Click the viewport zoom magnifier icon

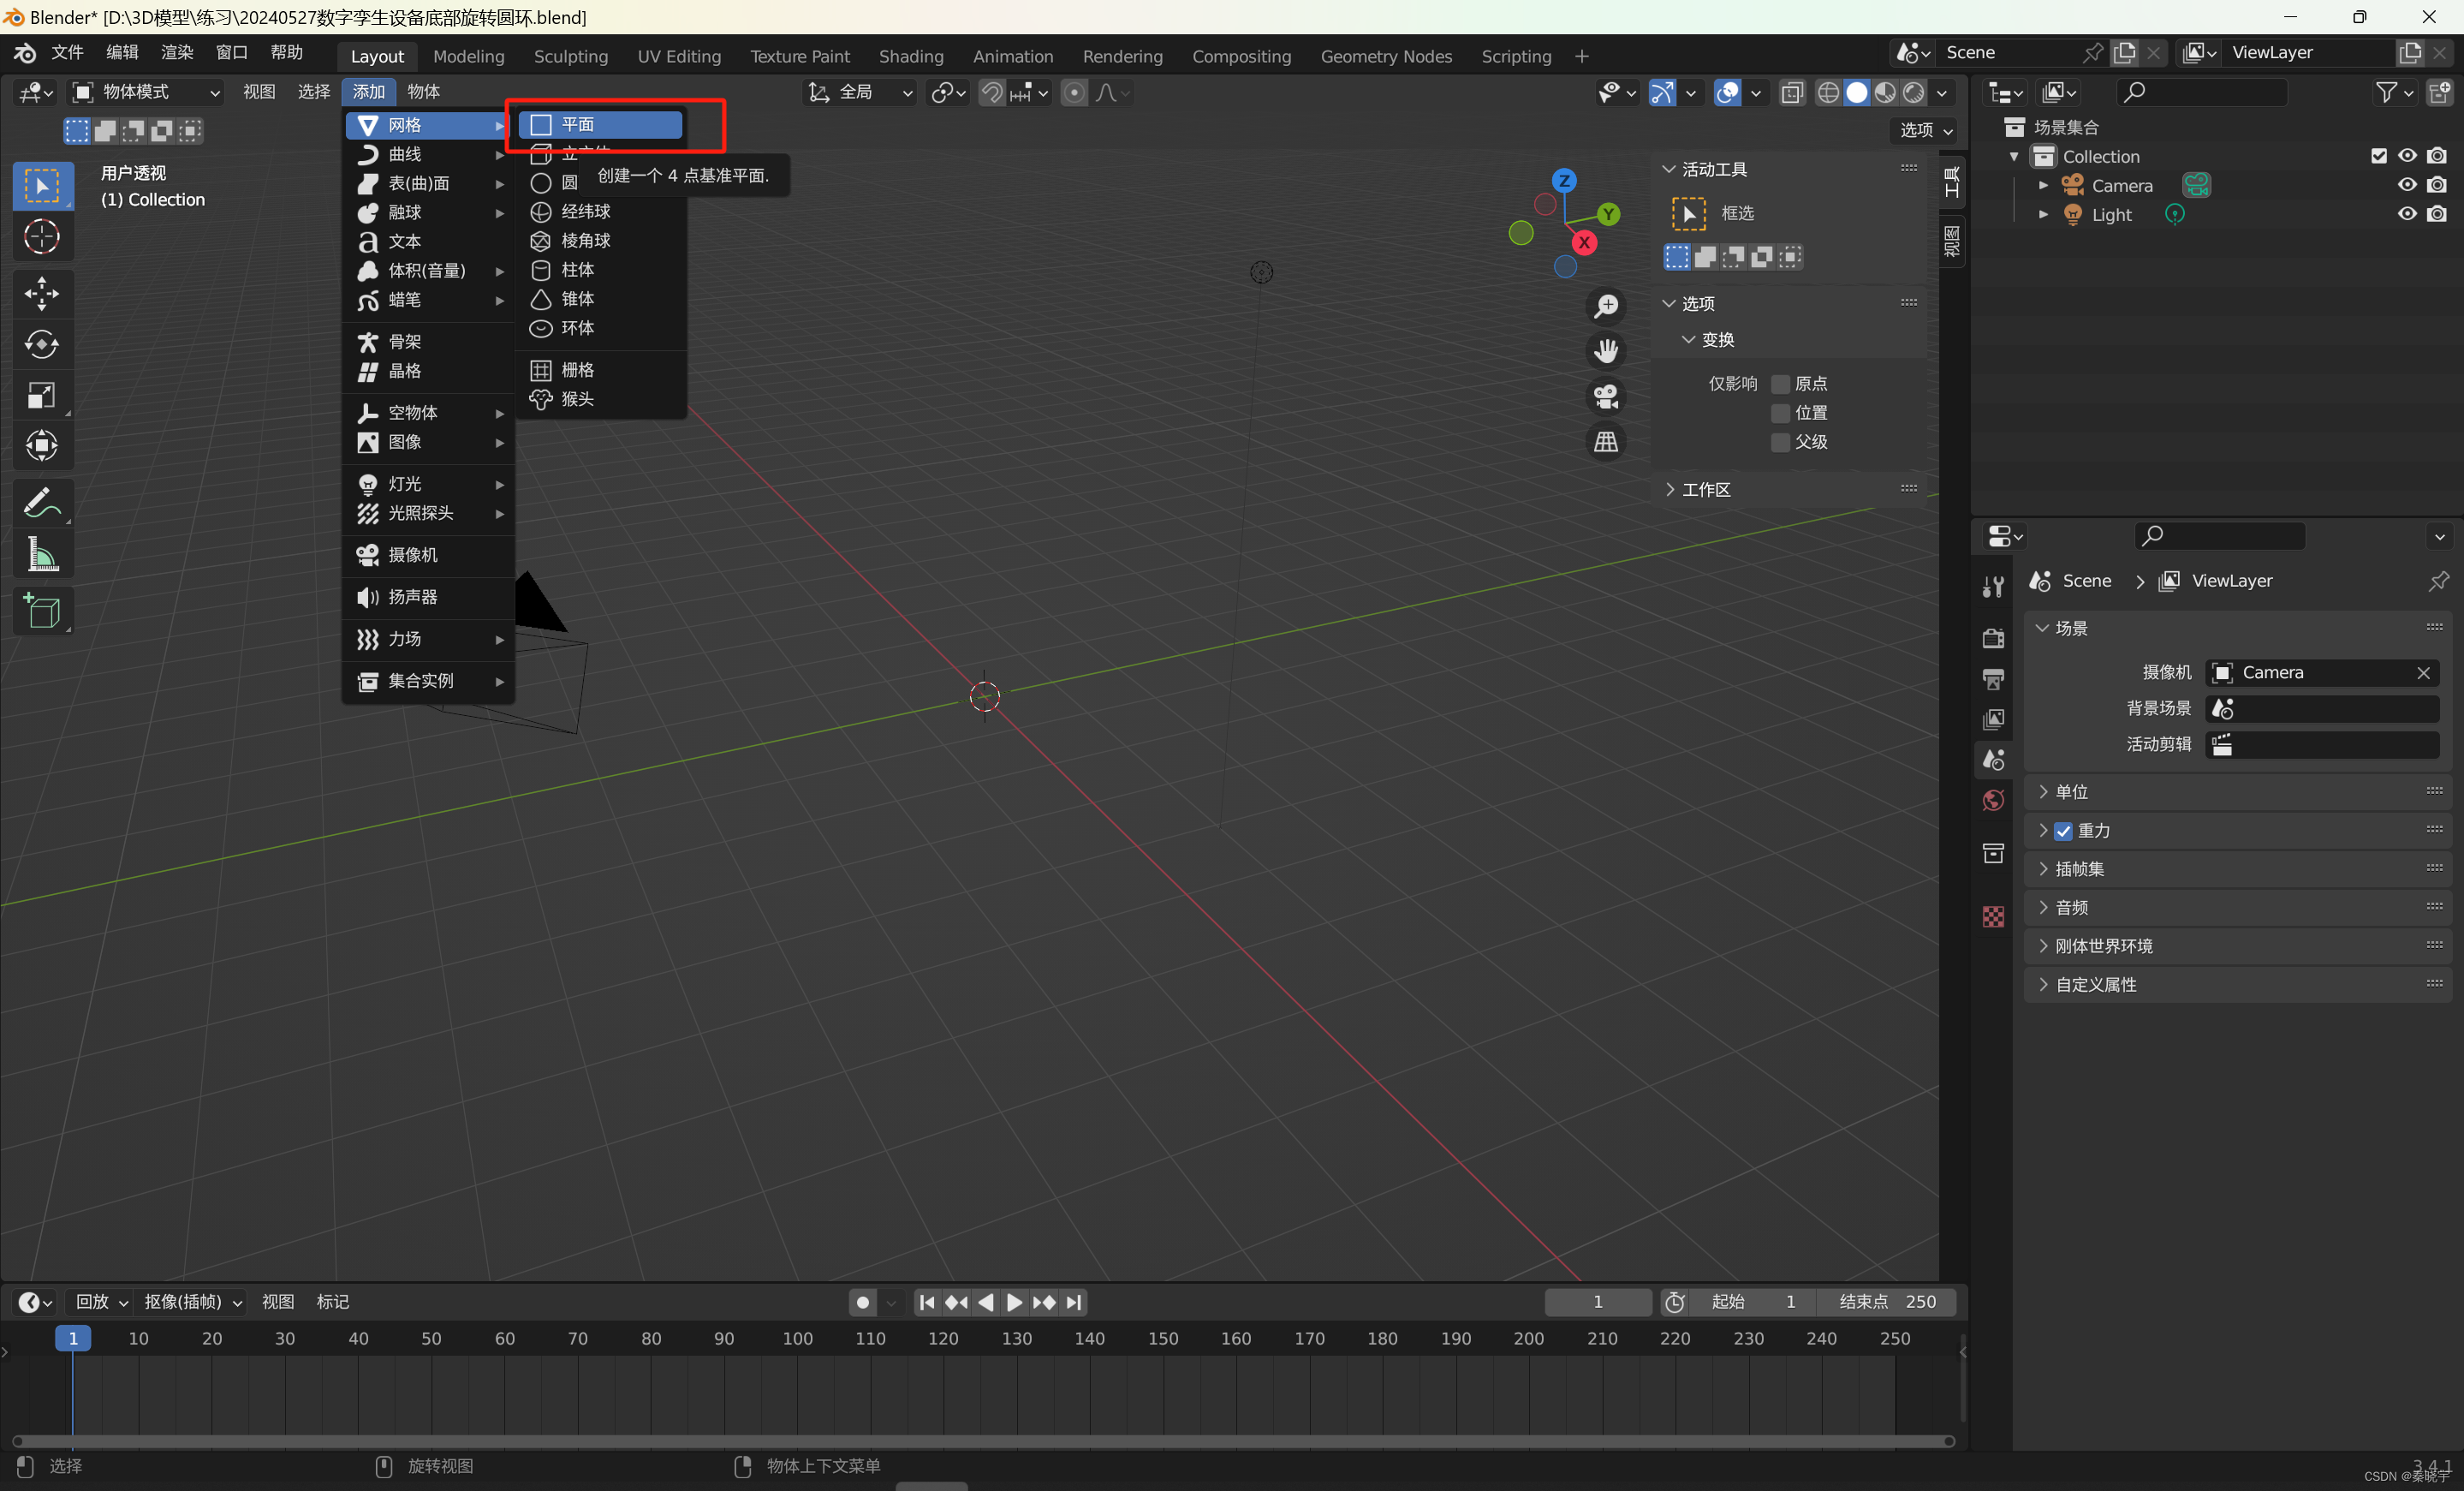pos(1606,306)
